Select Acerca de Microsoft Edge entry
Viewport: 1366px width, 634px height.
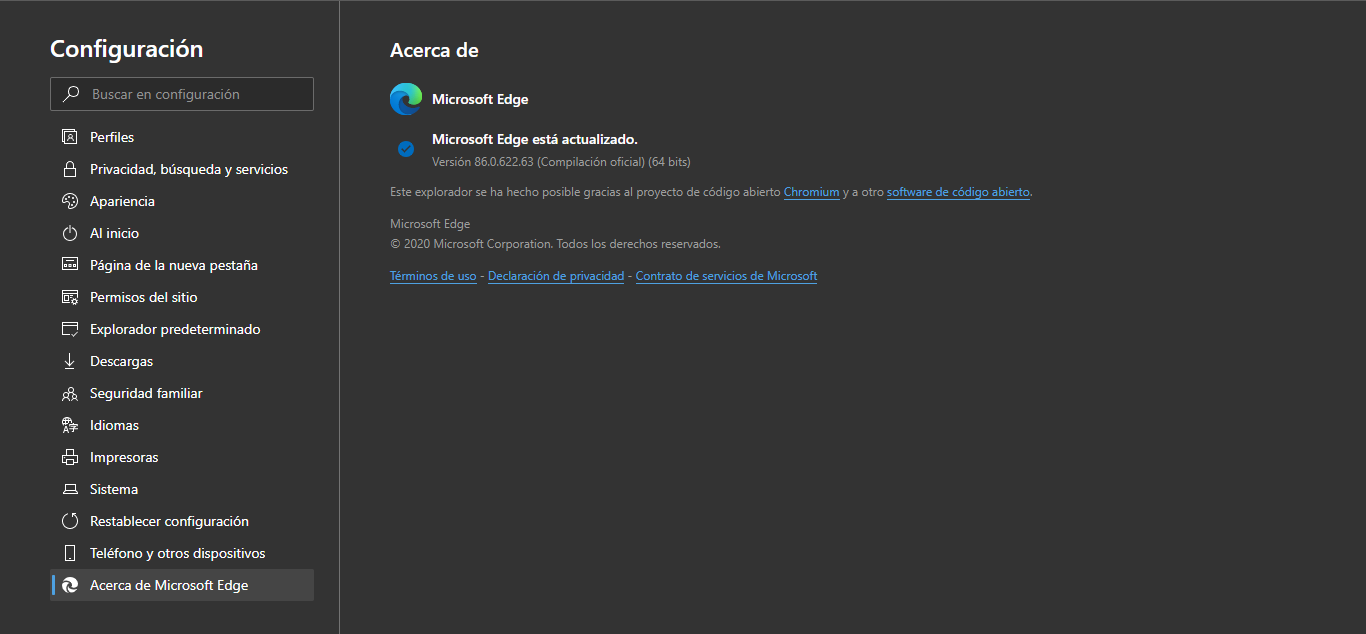point(182,585)
